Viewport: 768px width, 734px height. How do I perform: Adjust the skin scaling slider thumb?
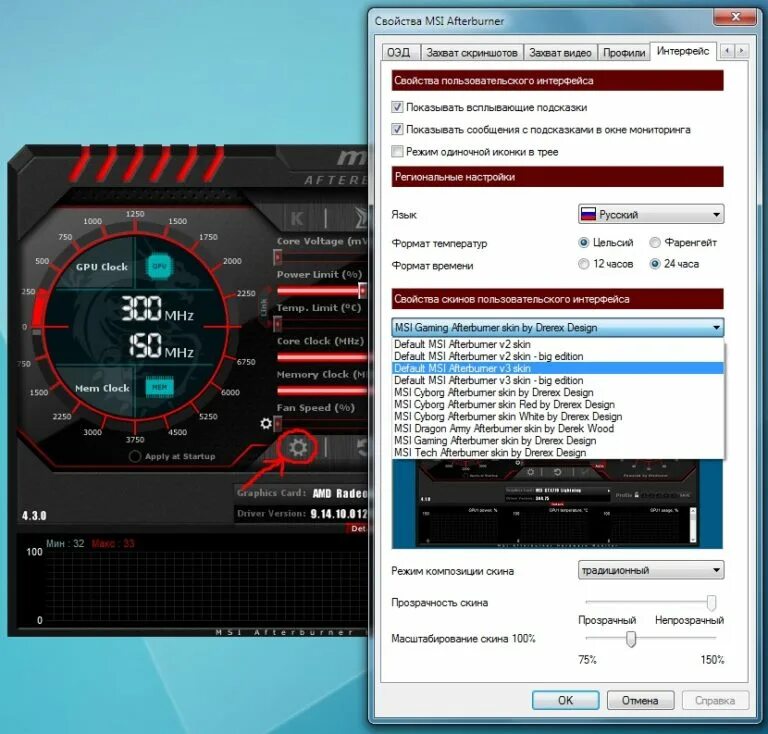[631, 639]
